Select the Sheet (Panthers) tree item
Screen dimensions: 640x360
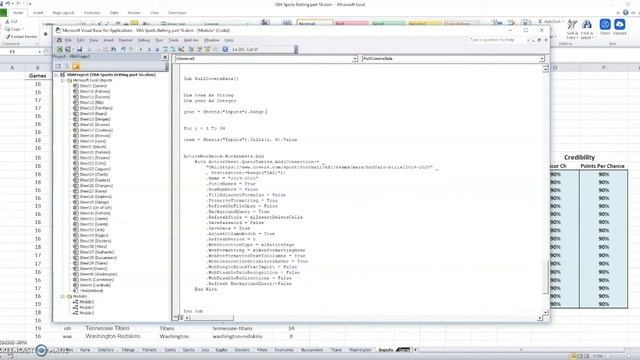[x=96, y=108]
